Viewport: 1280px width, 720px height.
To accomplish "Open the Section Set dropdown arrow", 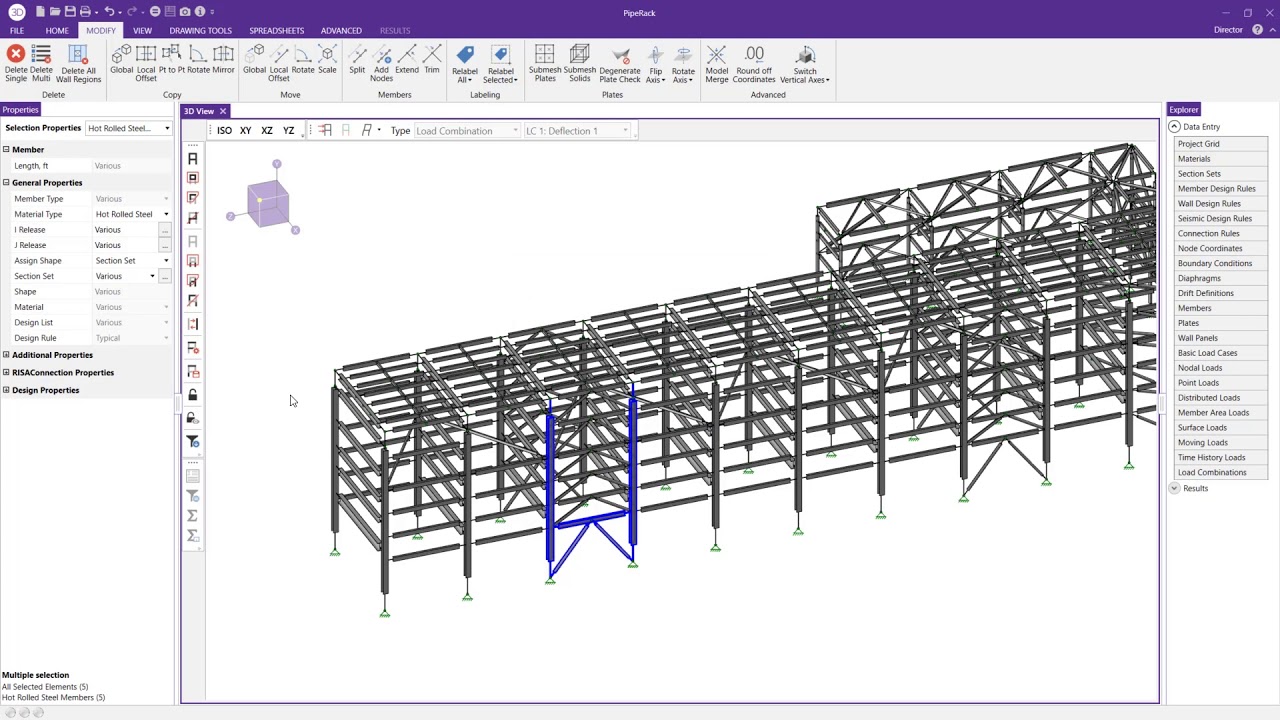I will tap(153, 276).
